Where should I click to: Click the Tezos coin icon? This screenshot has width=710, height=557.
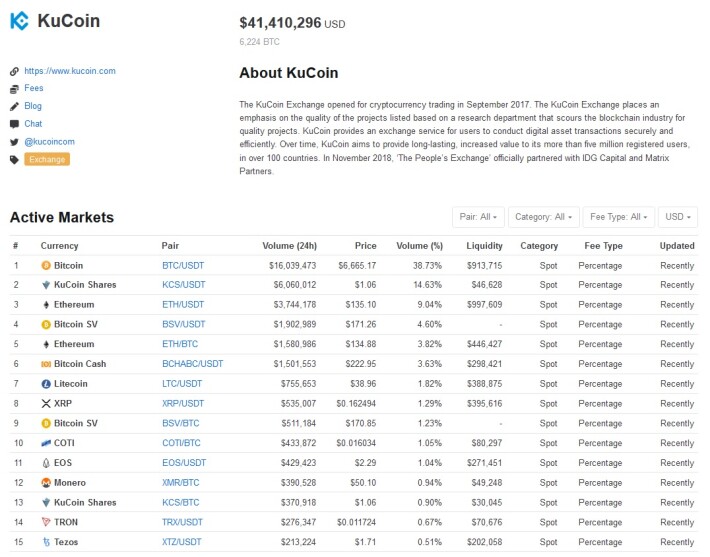[46, 542]
